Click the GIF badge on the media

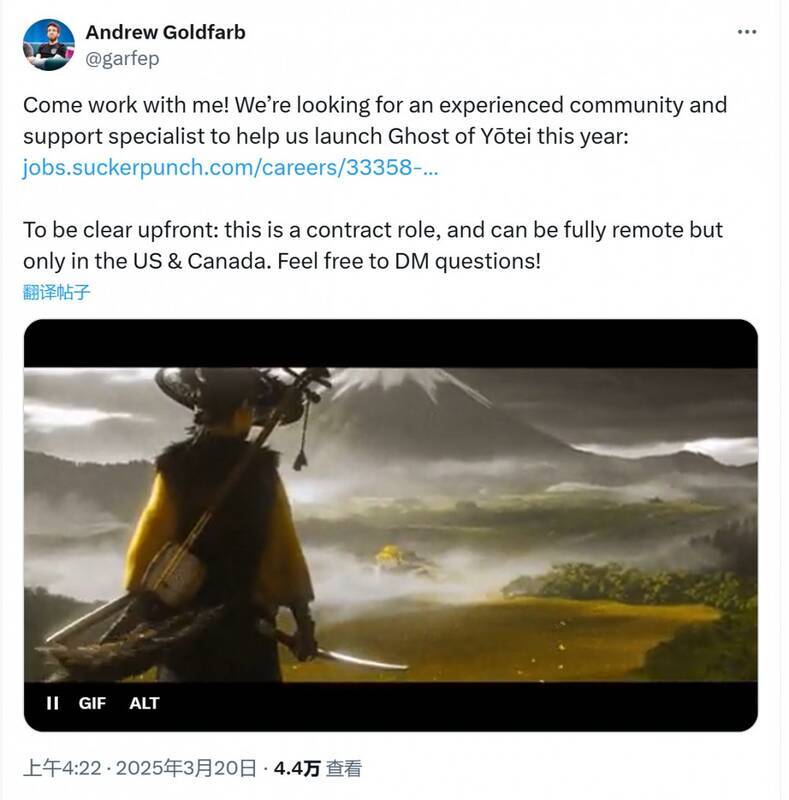(92, 703)
